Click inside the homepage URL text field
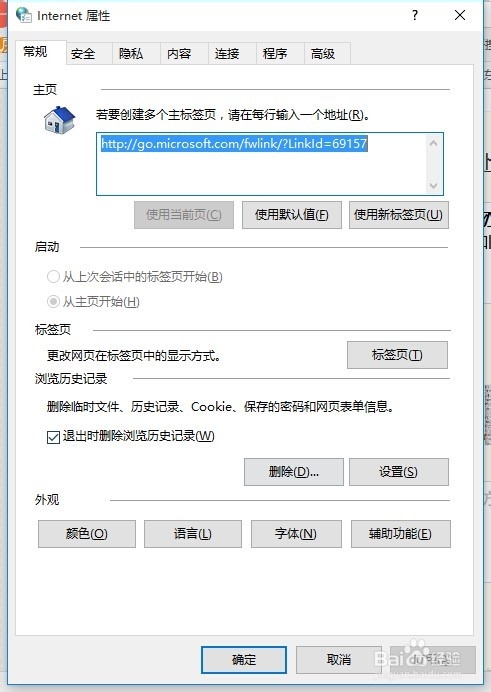Viewport: 491px width, 692px height. pyautogui.click(x=262, y=164)
